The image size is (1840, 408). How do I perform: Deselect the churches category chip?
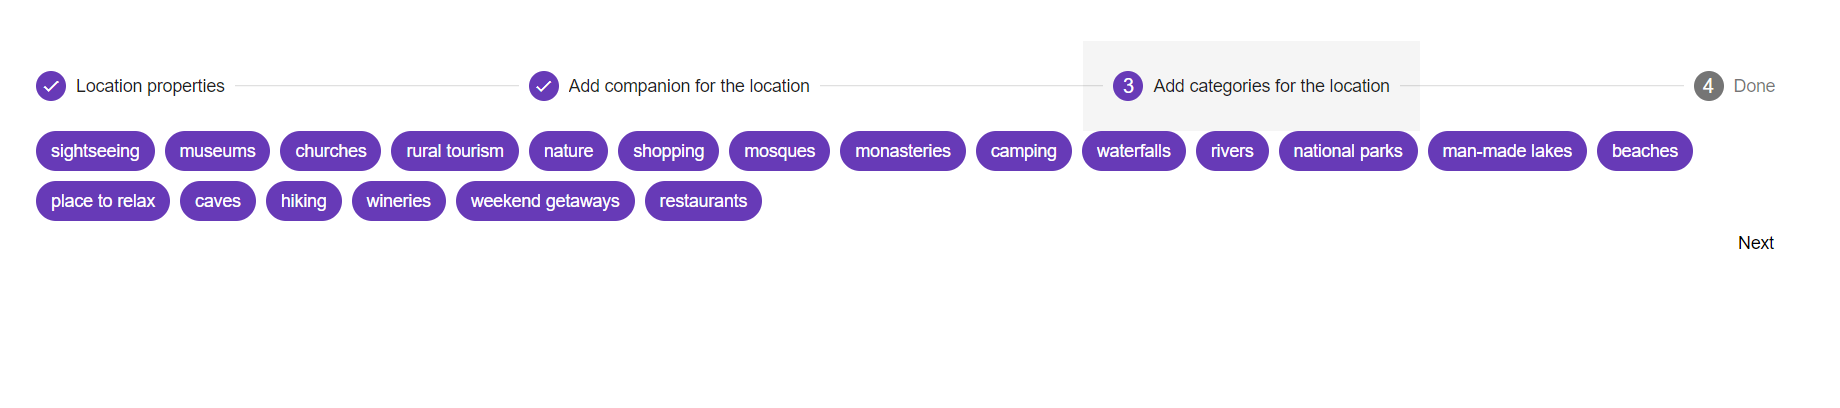(x=330, y=151)
